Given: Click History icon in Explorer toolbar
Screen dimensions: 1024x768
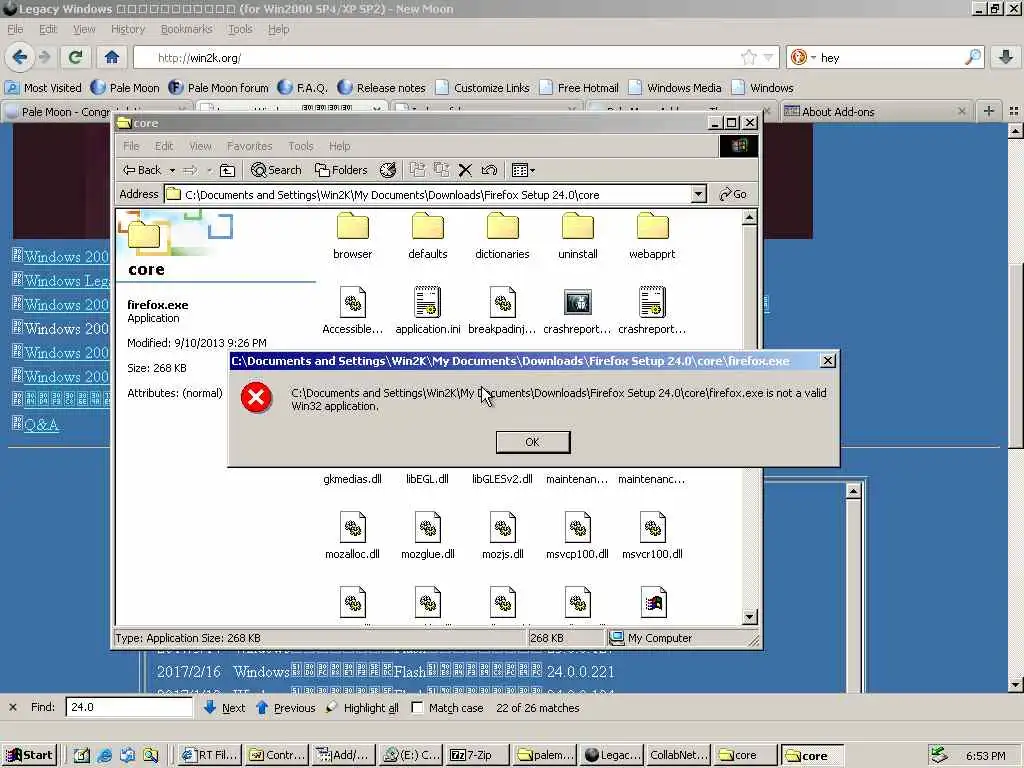Looking at the screenshot, I should point(388,170).
